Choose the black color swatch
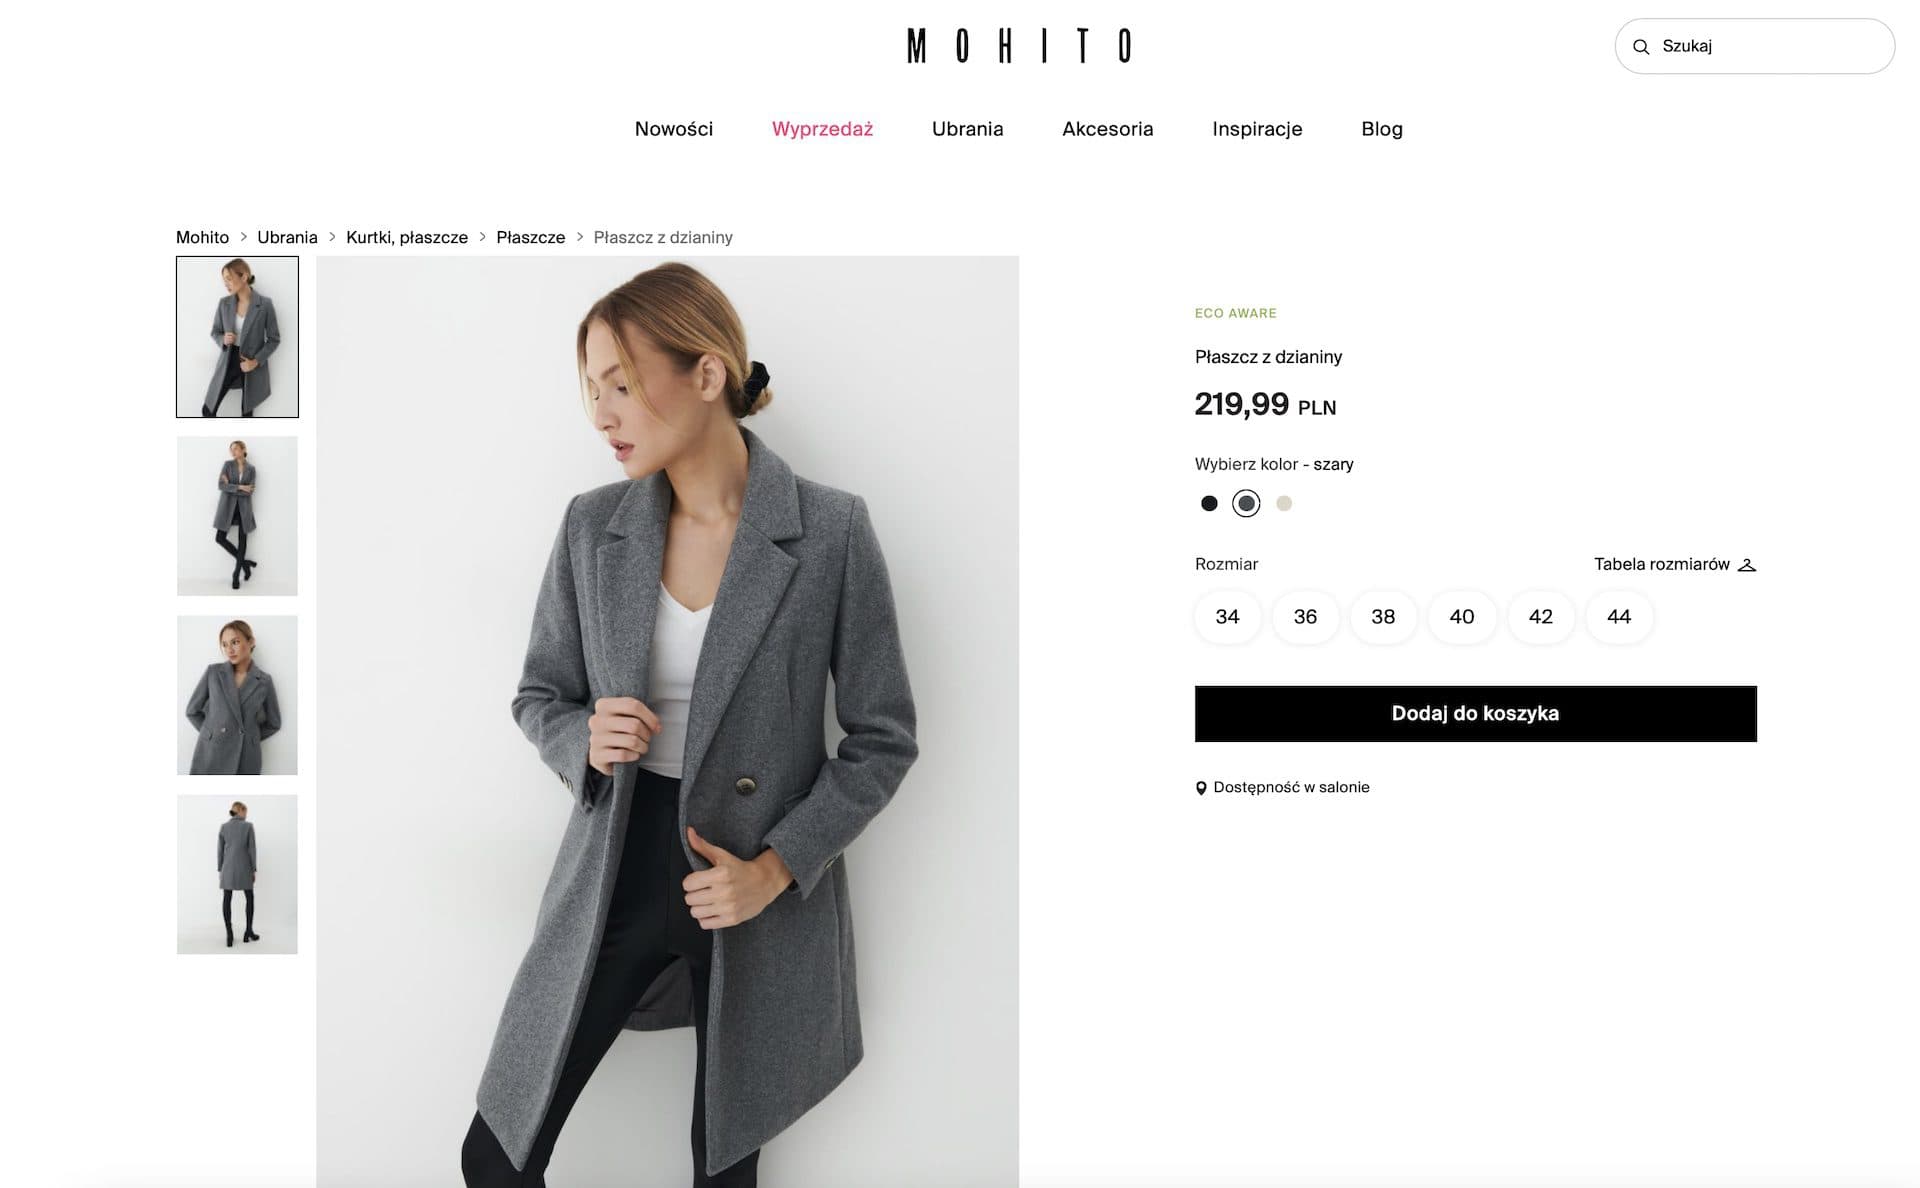Image resolution: width=1920 pixels, height=1188 pixels. [1209, 503]
